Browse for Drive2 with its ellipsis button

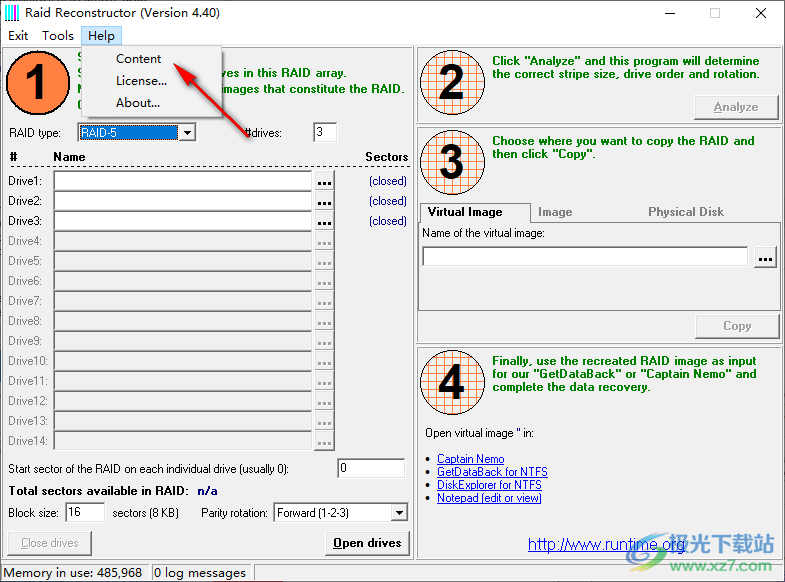coord(324,201)
